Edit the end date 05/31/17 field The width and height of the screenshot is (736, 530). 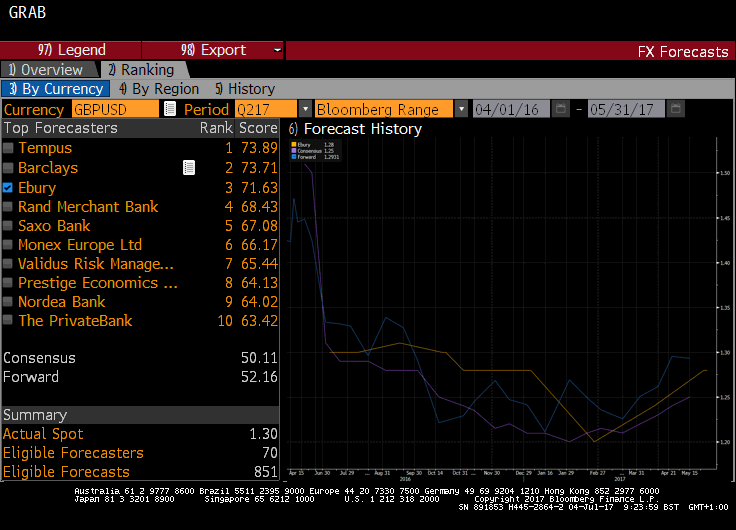(626, 109)
